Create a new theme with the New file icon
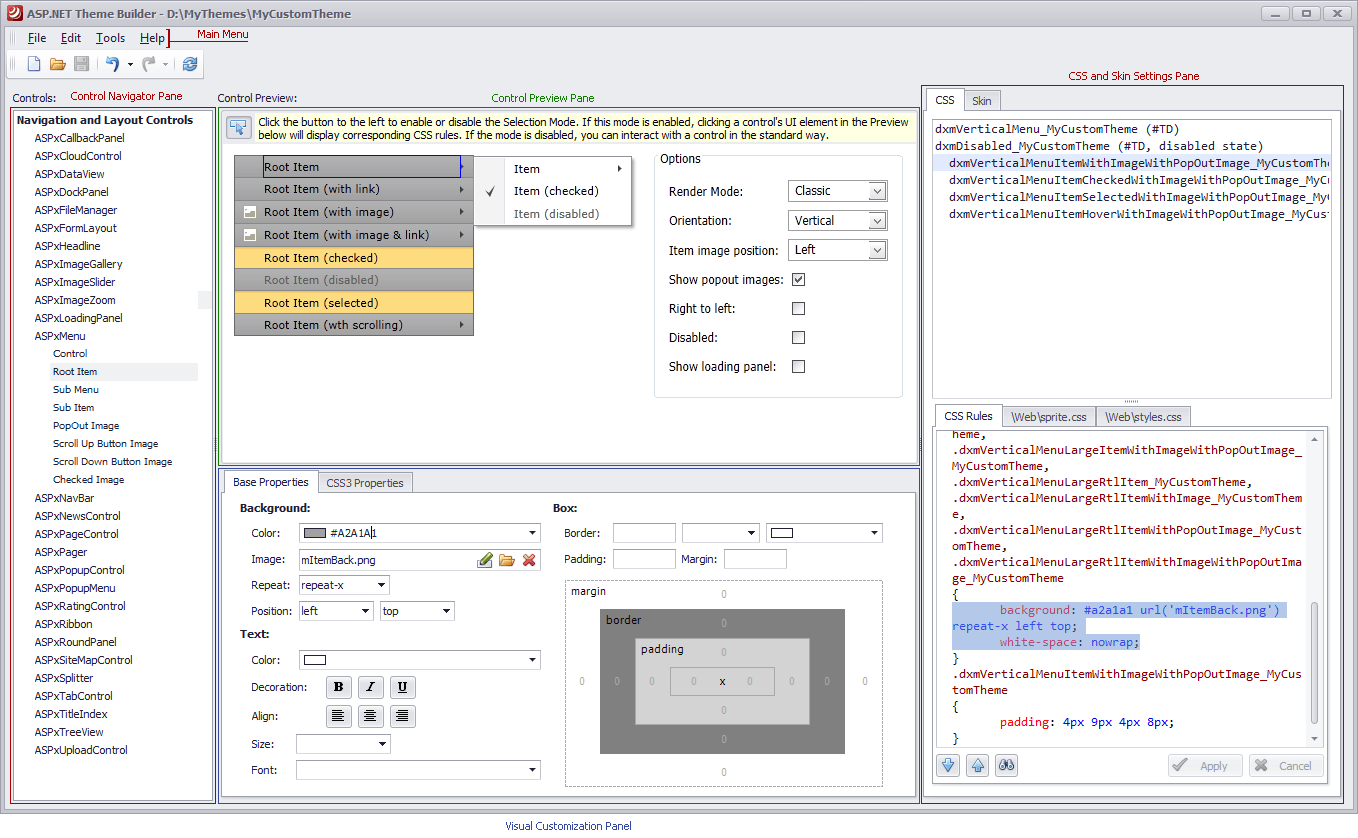 tap(34, 64)
